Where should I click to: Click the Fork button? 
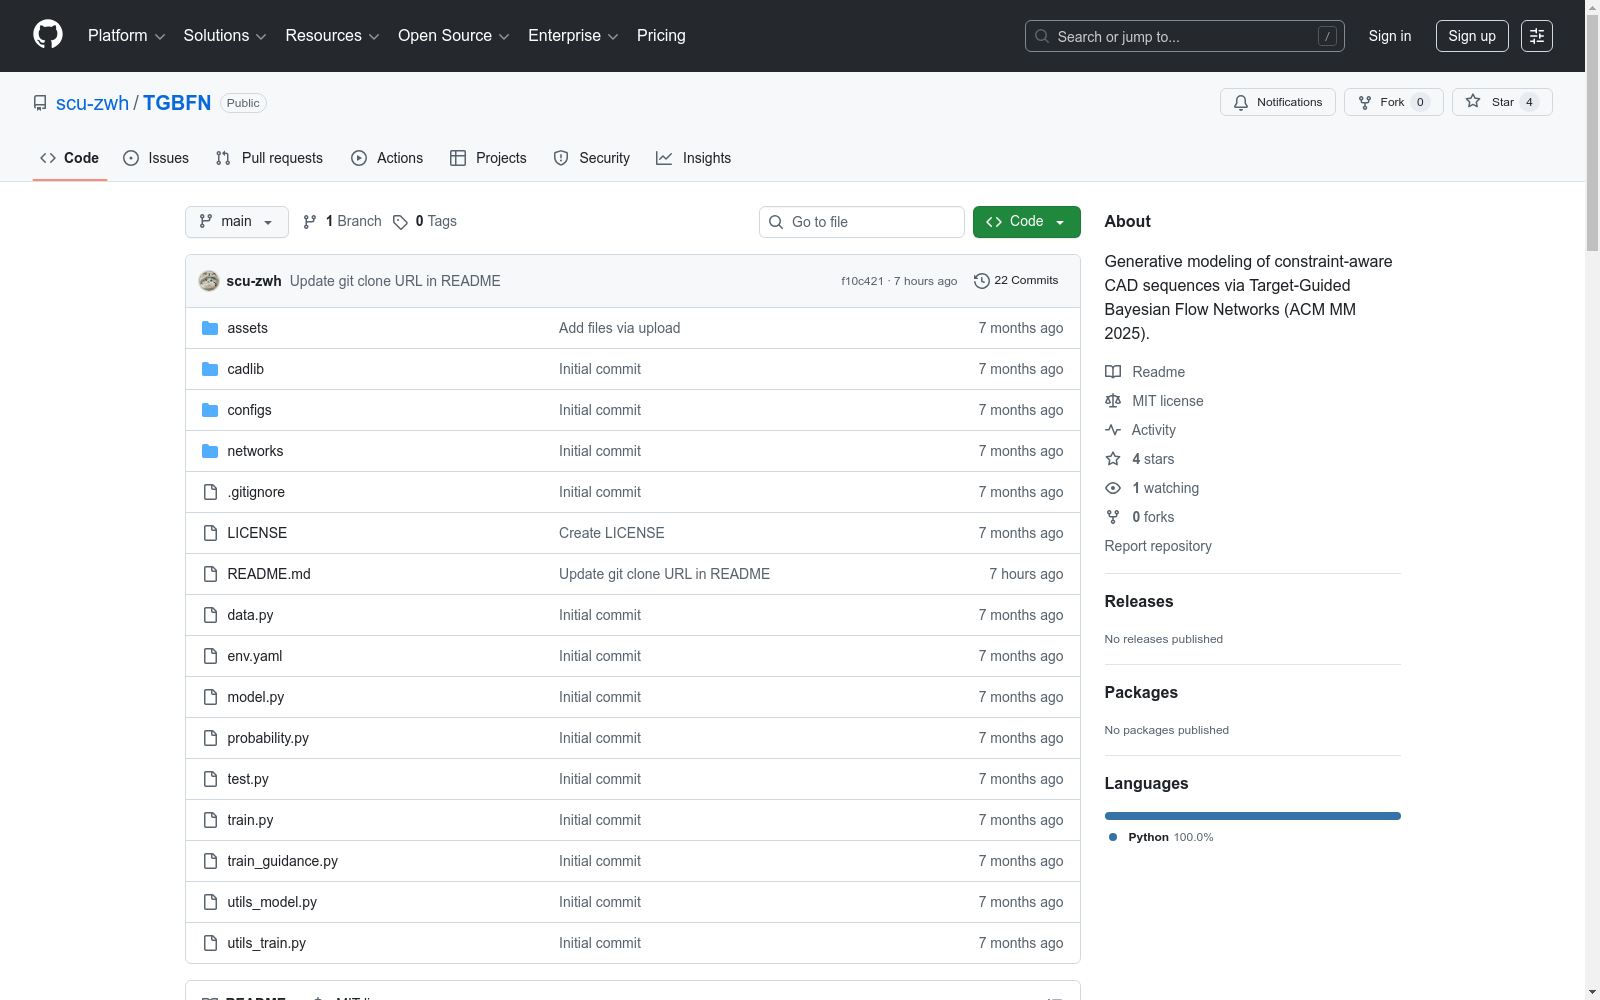coord(1394,102)
